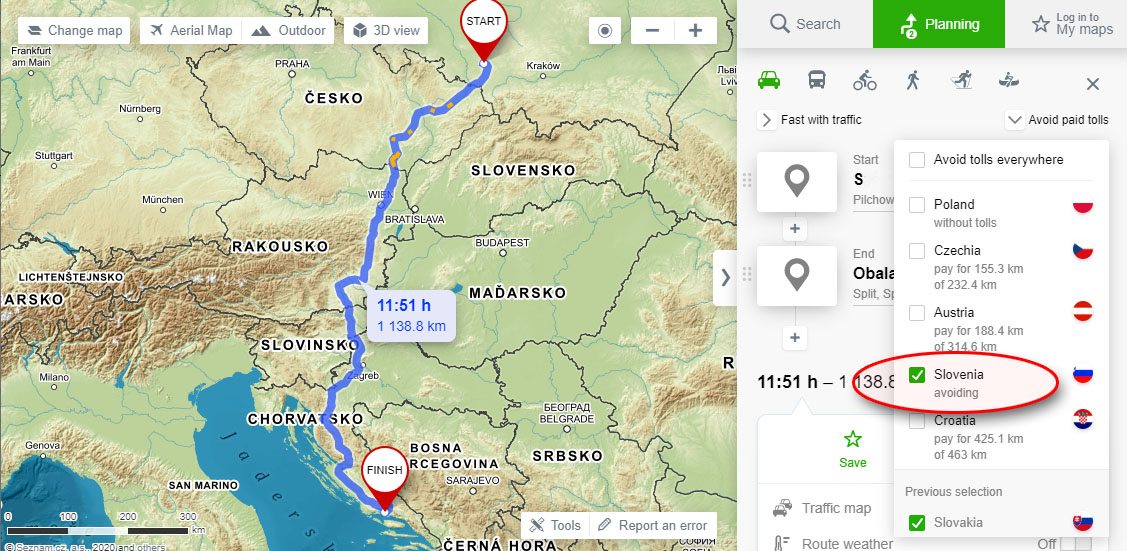
Task: Select the cross-country skiing icon
Action: click(x=961, y=81)
